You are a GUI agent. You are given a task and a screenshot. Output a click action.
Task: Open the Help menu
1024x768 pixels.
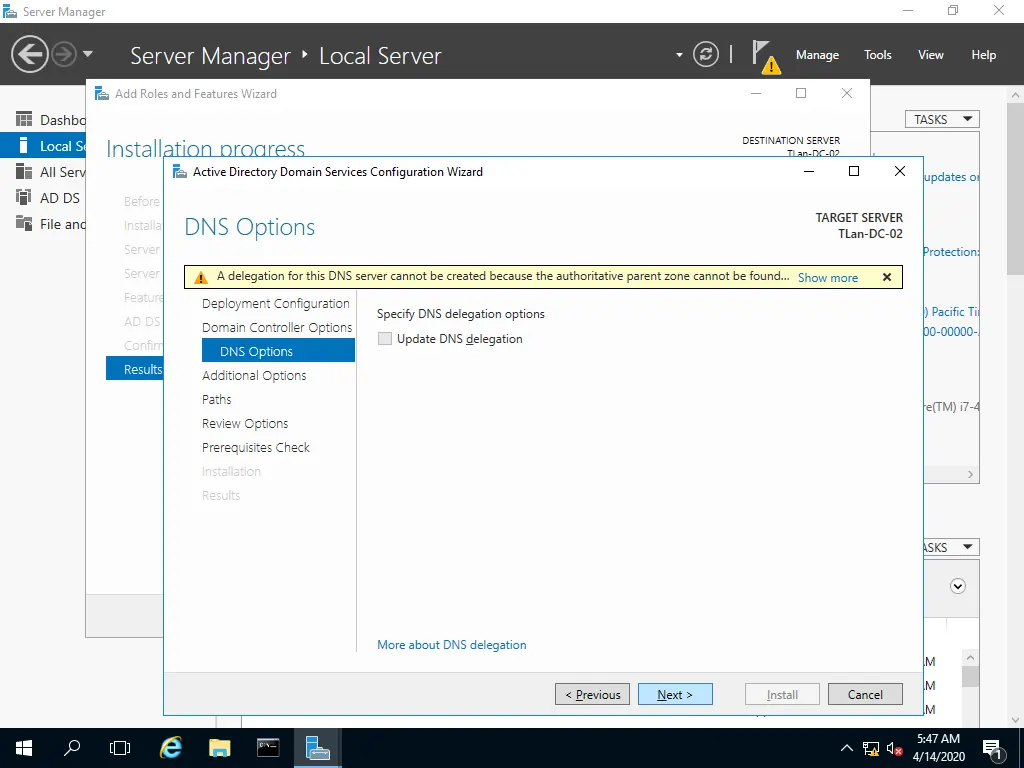[x=983, y=55]
